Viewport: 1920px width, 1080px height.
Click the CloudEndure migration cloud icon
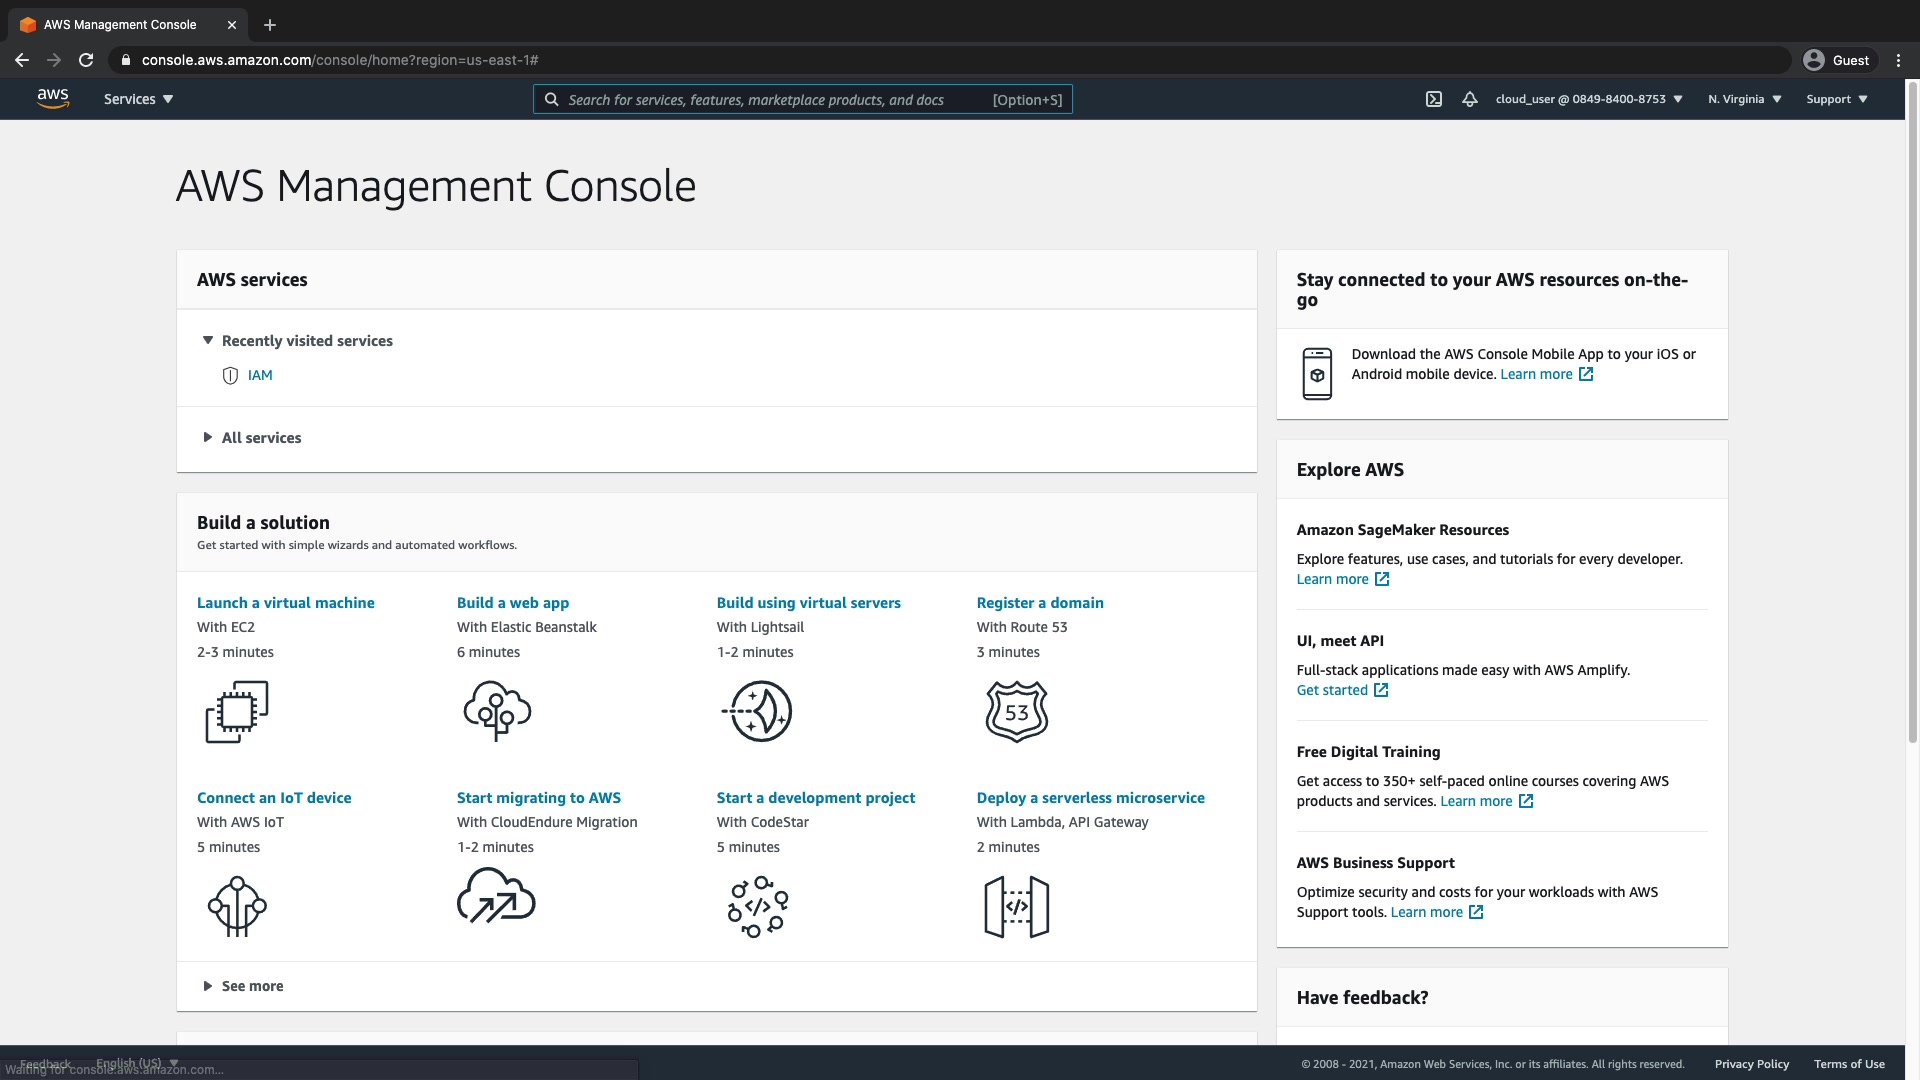(x=496, y=896)
